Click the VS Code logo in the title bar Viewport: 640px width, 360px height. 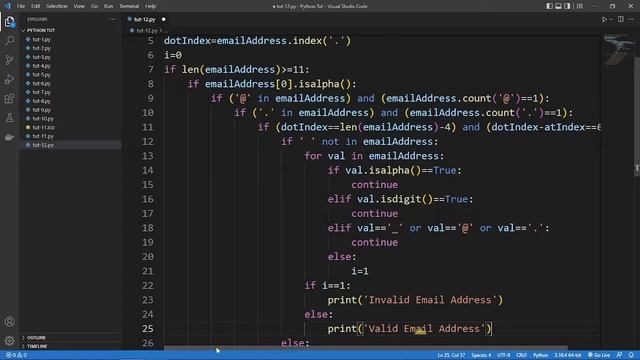click(7, 6)
